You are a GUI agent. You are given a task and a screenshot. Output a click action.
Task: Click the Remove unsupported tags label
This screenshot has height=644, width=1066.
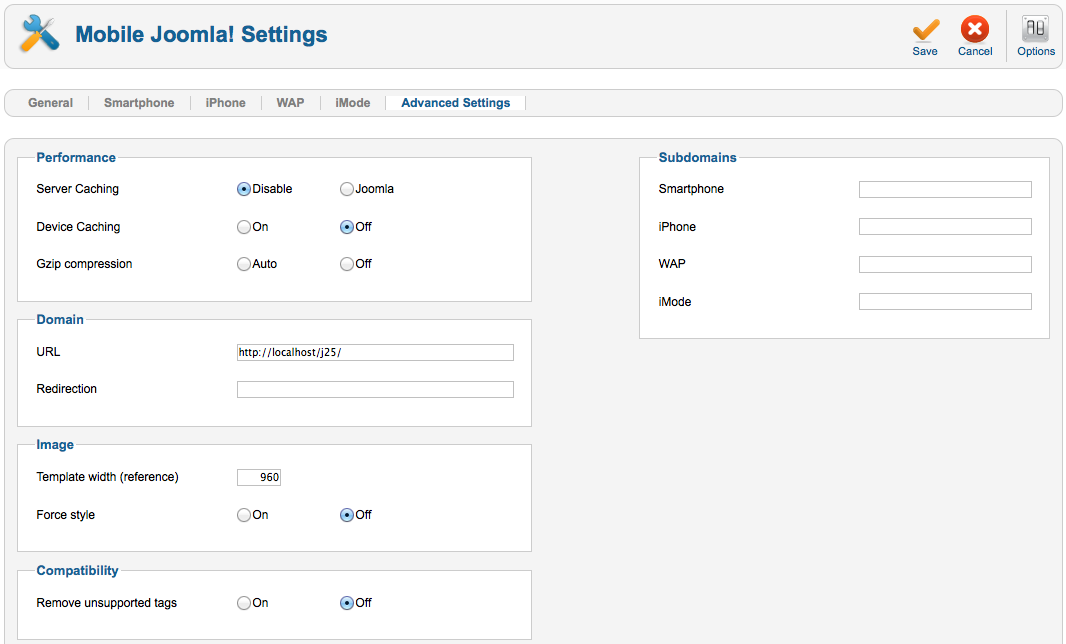(x=107, y=603)
